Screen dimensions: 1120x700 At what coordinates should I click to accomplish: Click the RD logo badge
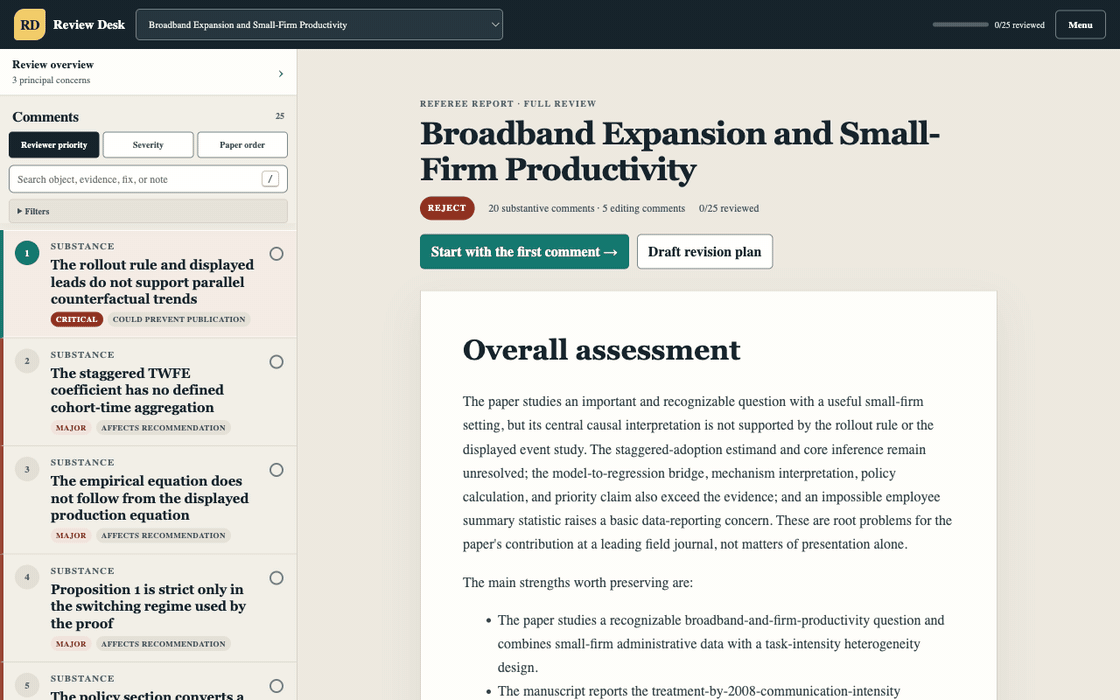[x=30, y=24]
